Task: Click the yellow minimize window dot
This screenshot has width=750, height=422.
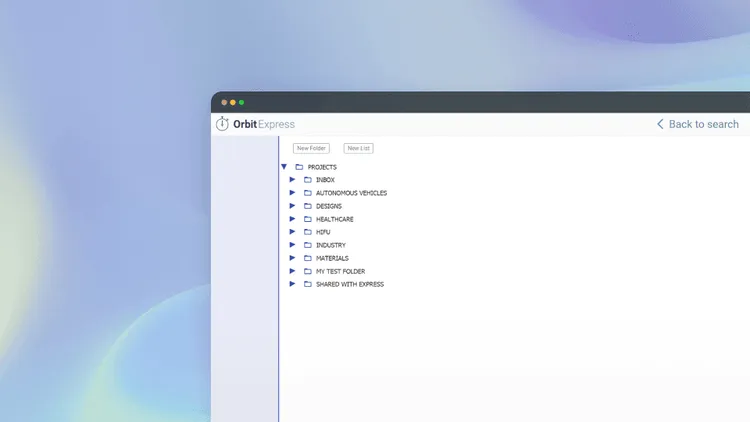Action: pos(233,102)
